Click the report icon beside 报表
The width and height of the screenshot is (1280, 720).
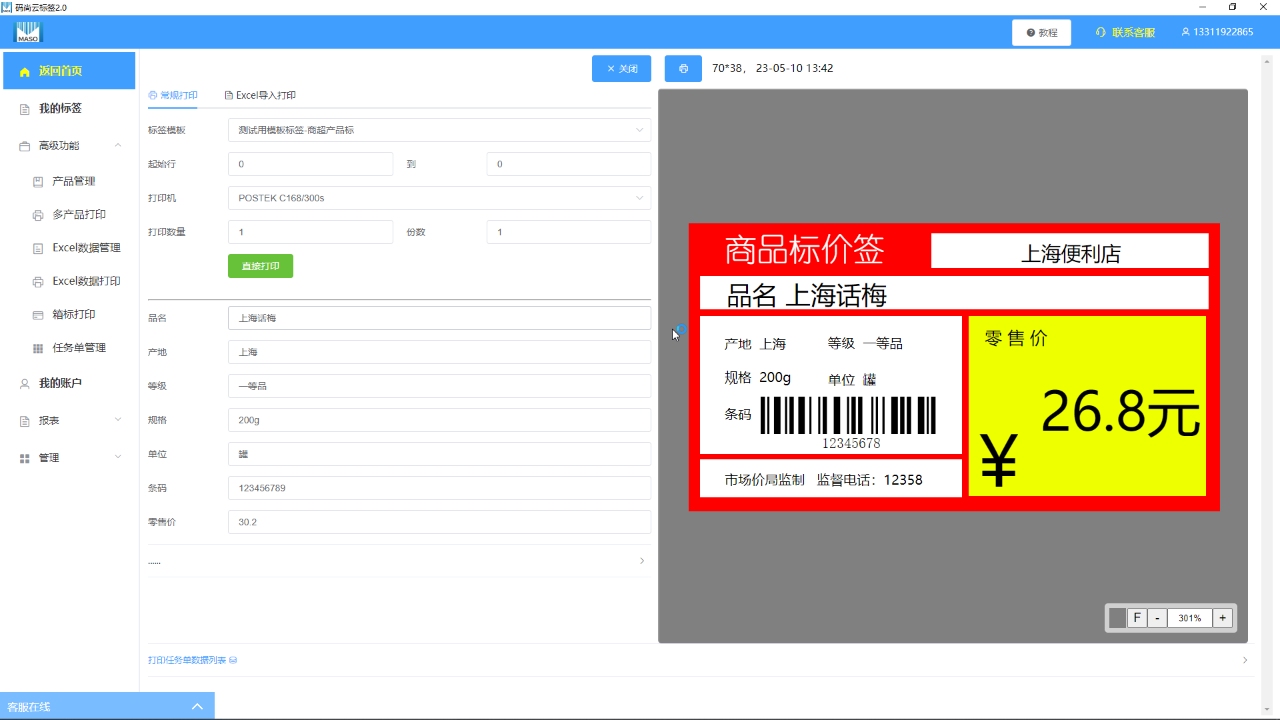(x=25, y=421)
